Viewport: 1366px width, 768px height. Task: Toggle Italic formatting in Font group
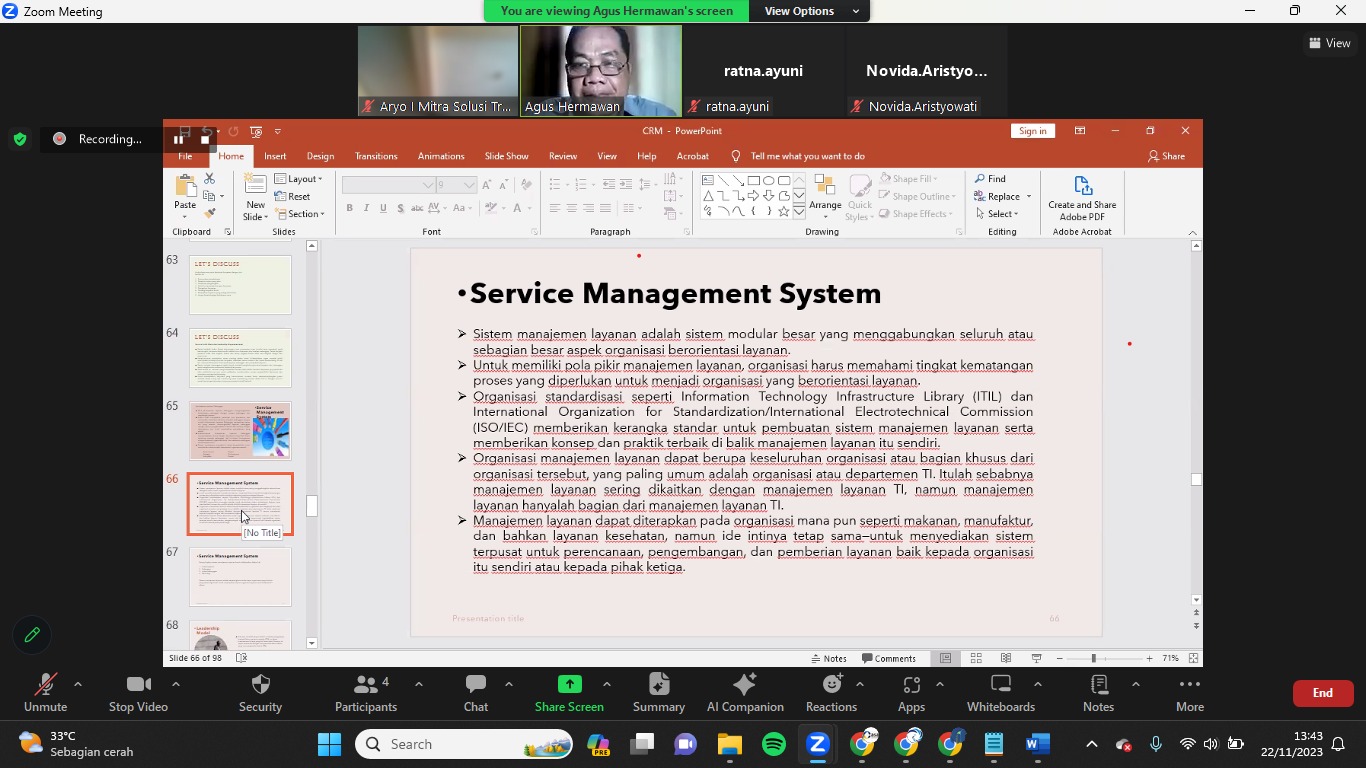point(366,208)
